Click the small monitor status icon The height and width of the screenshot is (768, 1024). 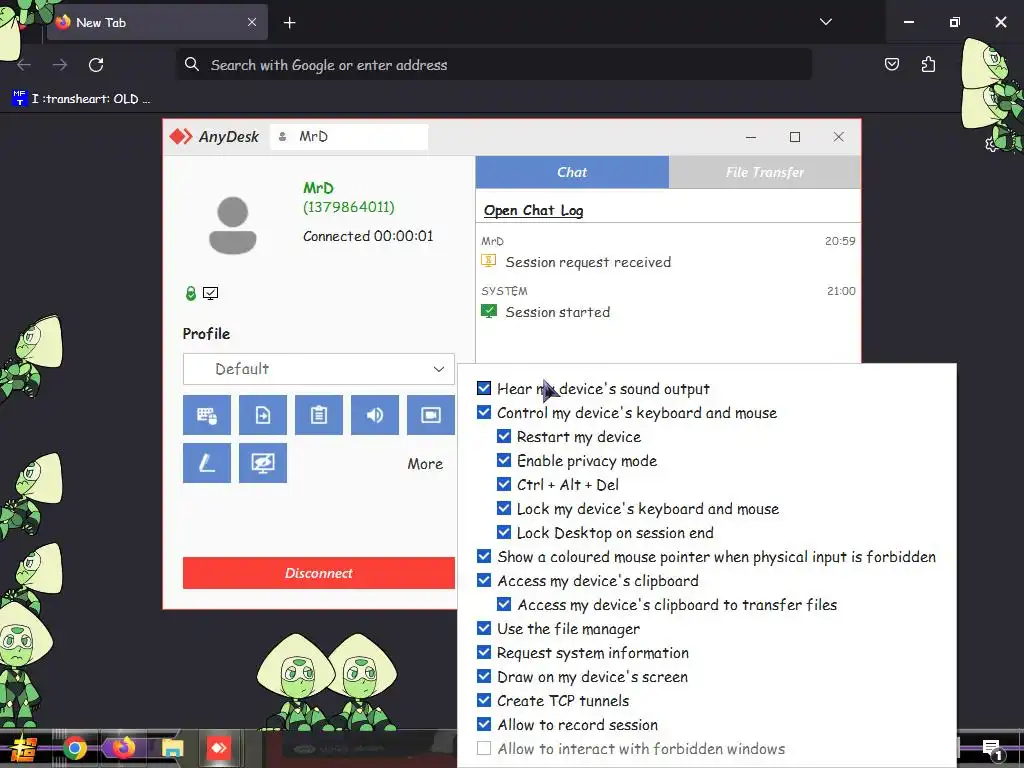click(210, 293)
